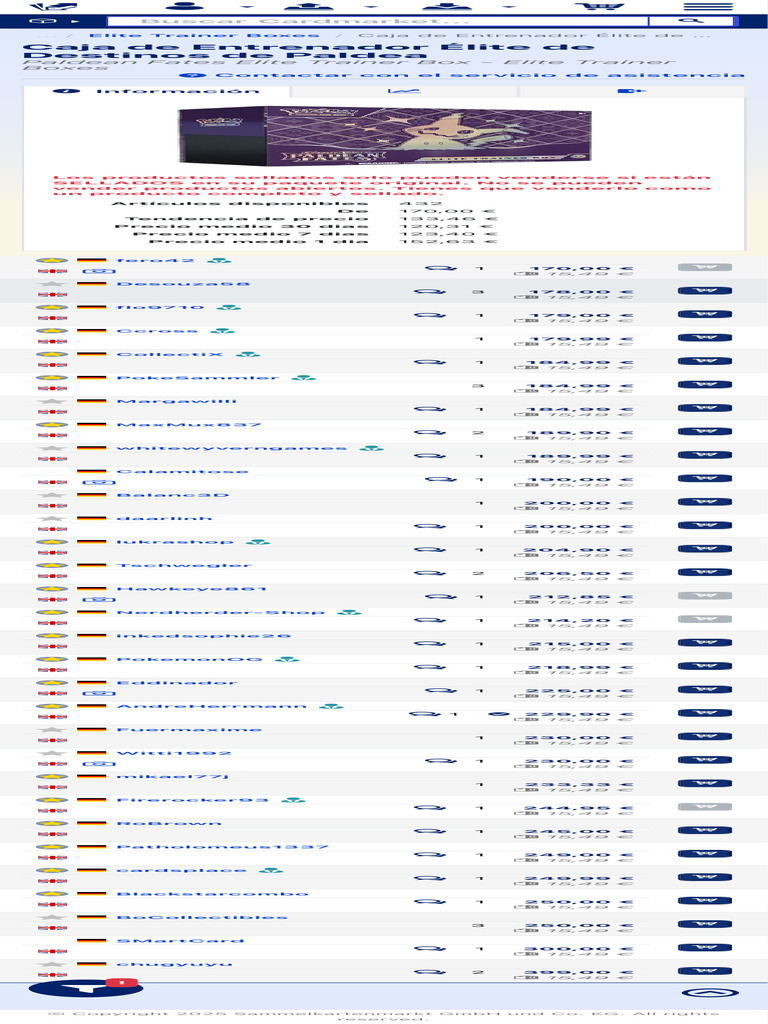The width and height of the screenshot is (768, 1024).
Task: View the comment bubble in Desouza58's row
Action: pyautogui.click(x=430, y=292)
